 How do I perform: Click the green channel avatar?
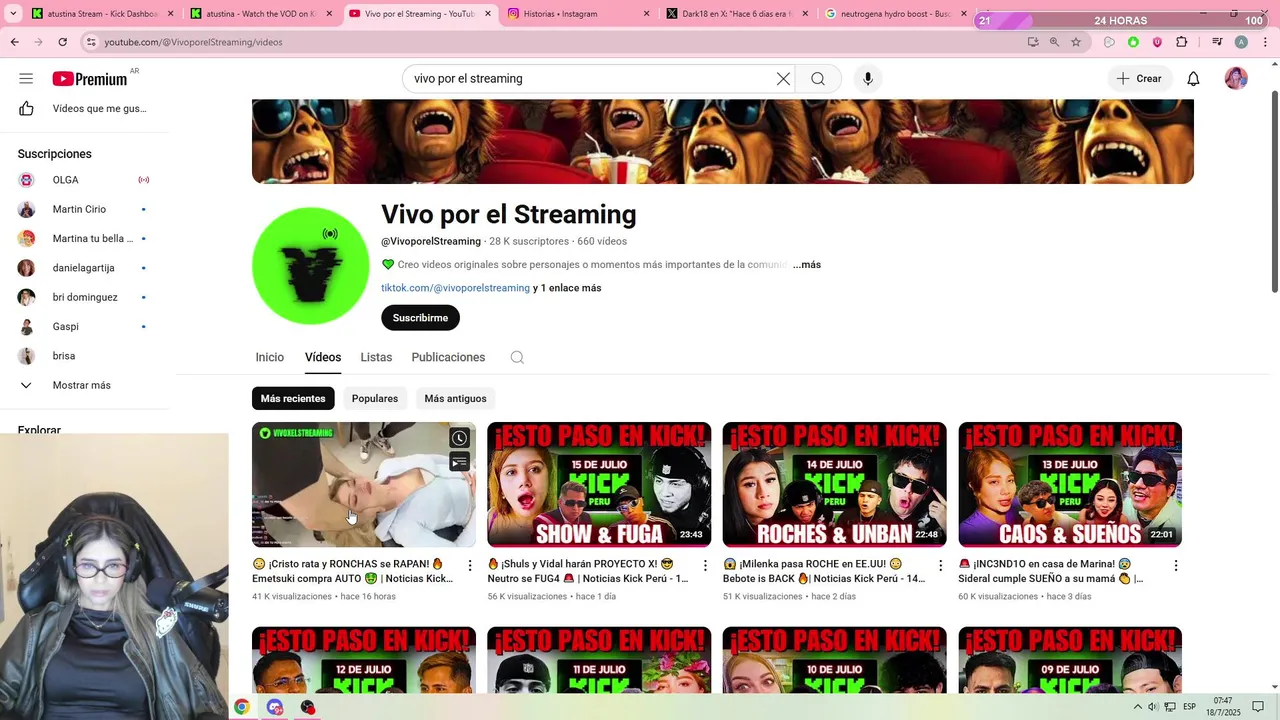[x=311, y=266]
